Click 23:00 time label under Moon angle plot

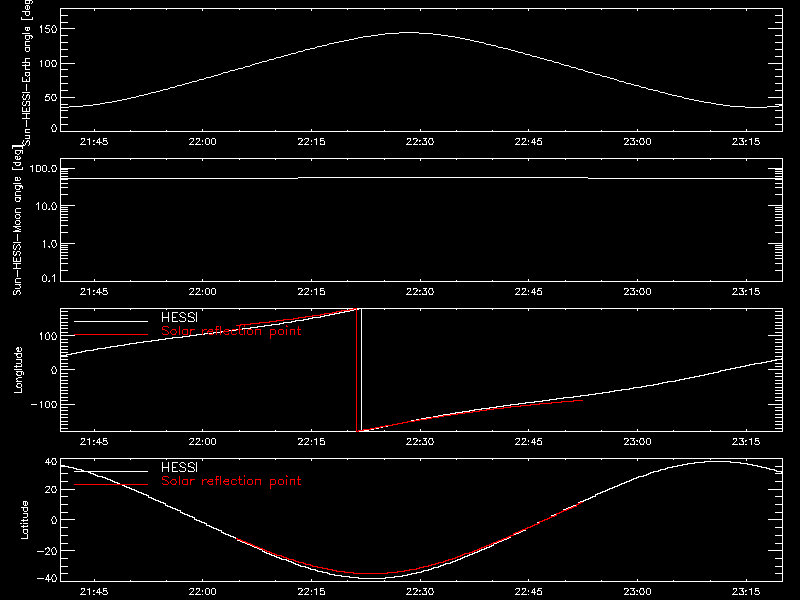click(637, 292)
